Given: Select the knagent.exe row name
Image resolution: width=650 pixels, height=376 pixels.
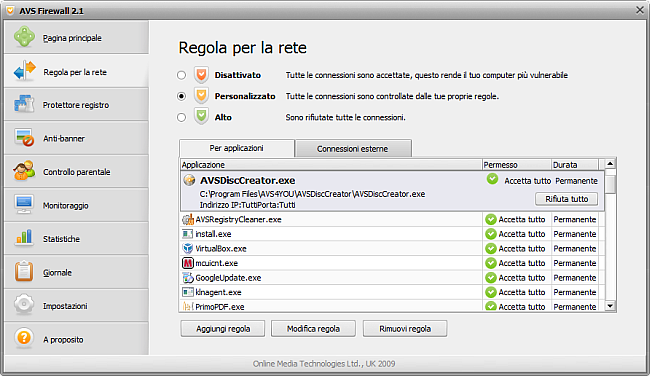Looking at the screenshot, I should [x=218, y=292].
